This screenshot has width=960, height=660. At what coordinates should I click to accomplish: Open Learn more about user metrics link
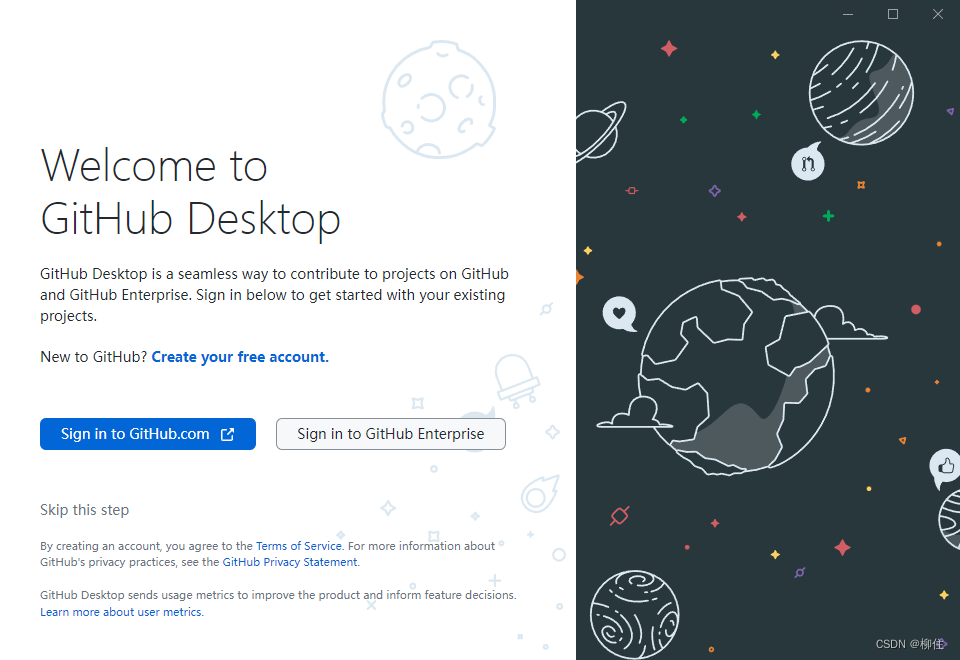point(121,612)
